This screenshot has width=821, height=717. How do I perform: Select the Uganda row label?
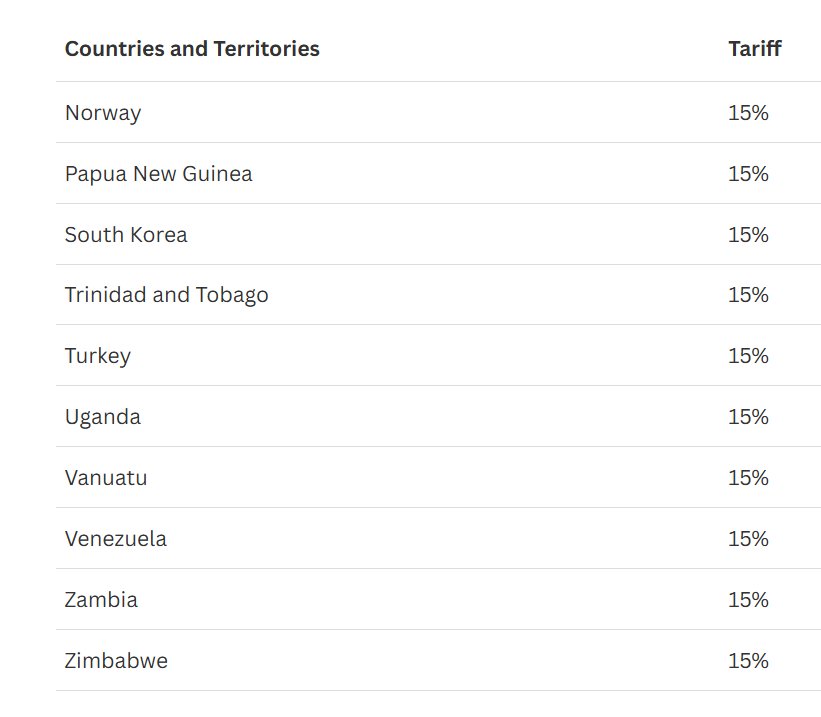(103, 417)
